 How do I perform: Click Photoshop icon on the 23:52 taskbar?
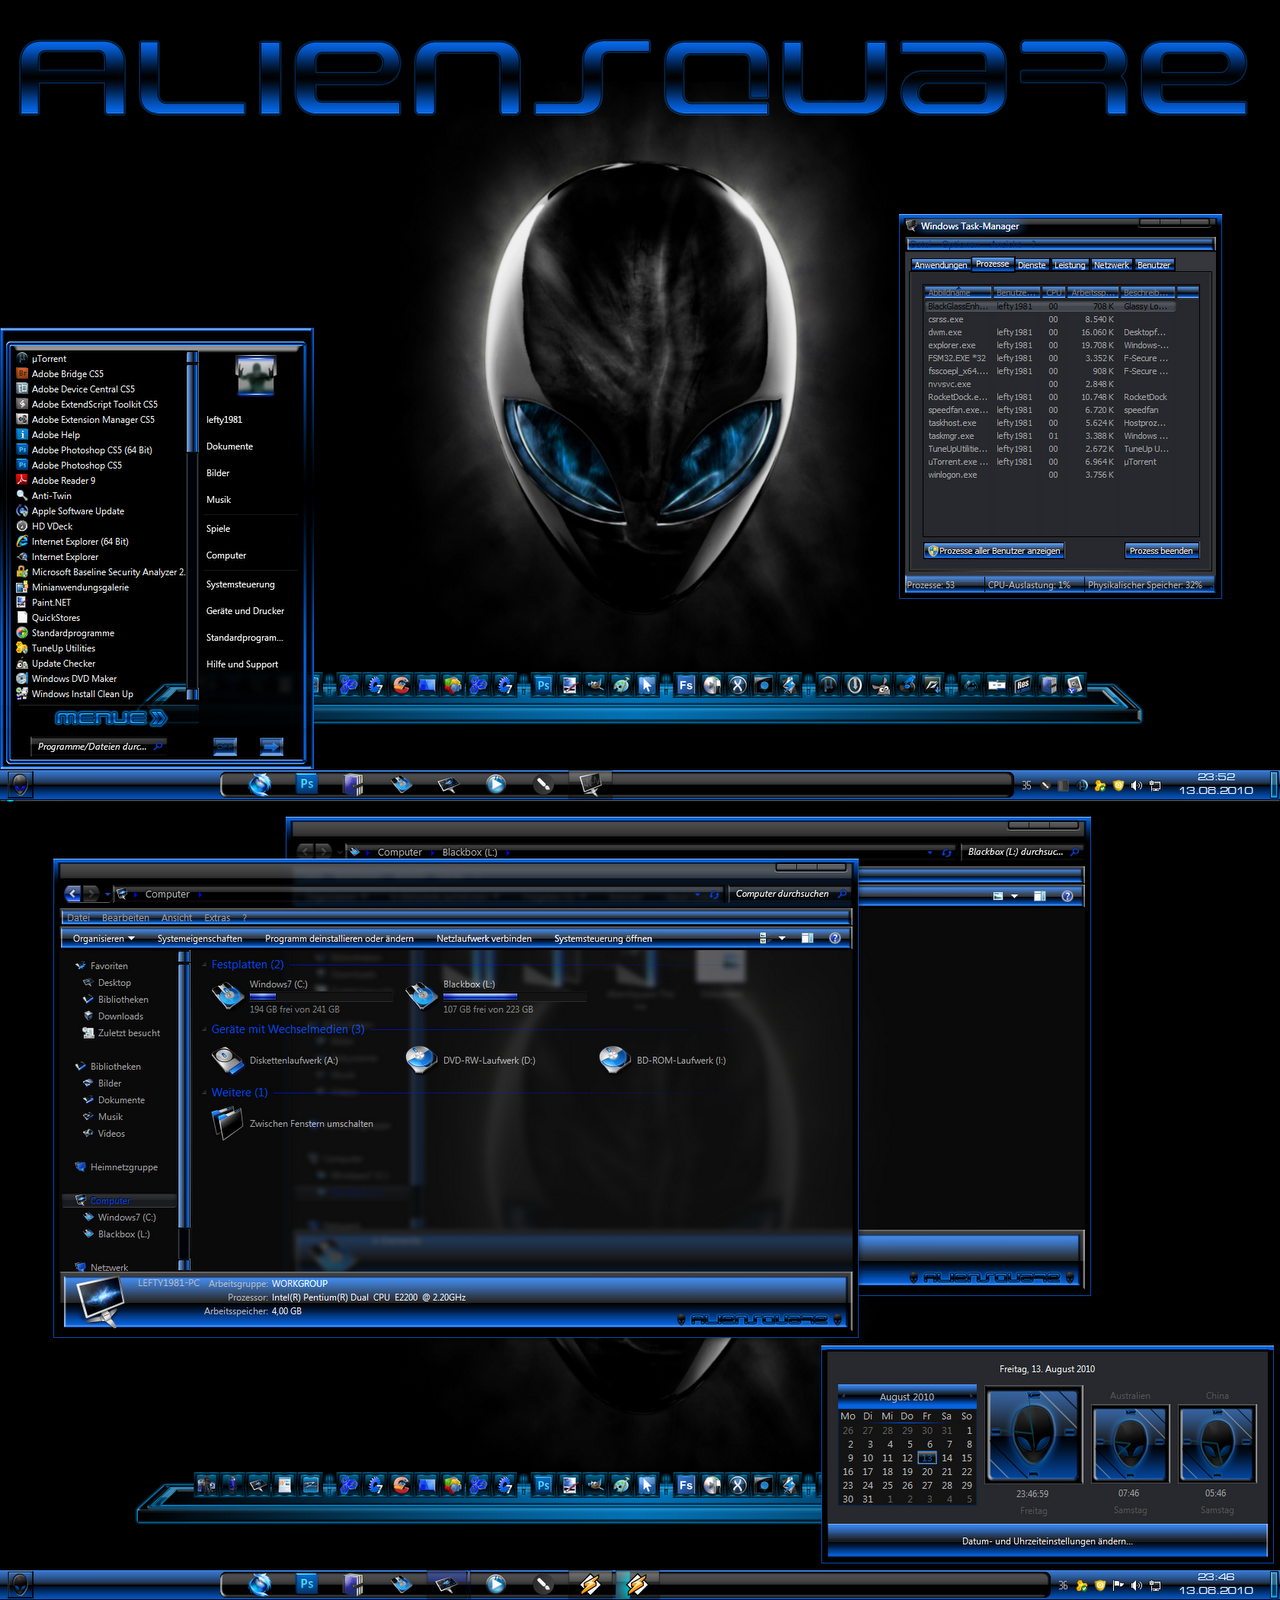(307, 784)
